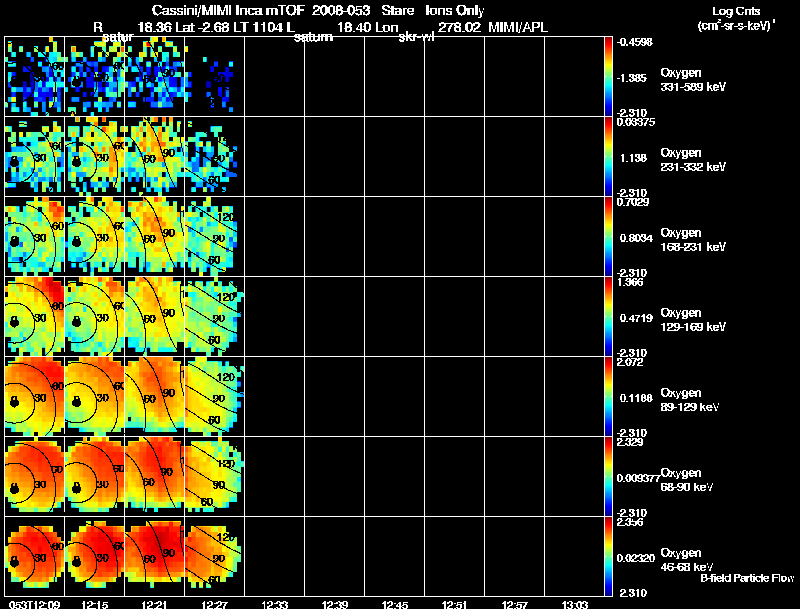Select the 12:27 image for Oxygen 89-129 keV
800x609 pixels.
pos(215,396)
